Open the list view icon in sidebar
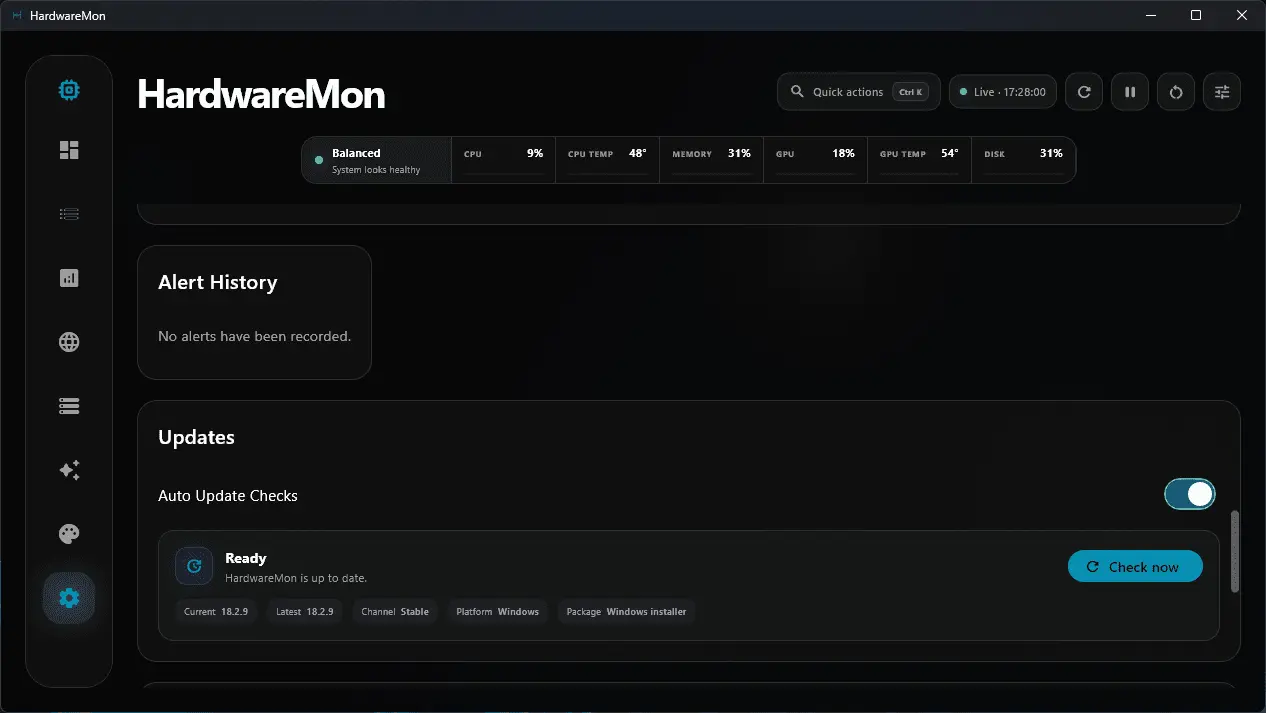The image size is (1266, 713). 69,214
